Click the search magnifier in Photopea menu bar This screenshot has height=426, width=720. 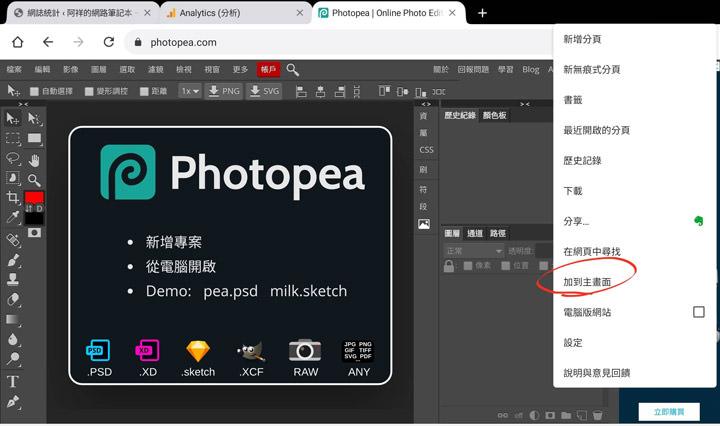[x=292, y=70]
